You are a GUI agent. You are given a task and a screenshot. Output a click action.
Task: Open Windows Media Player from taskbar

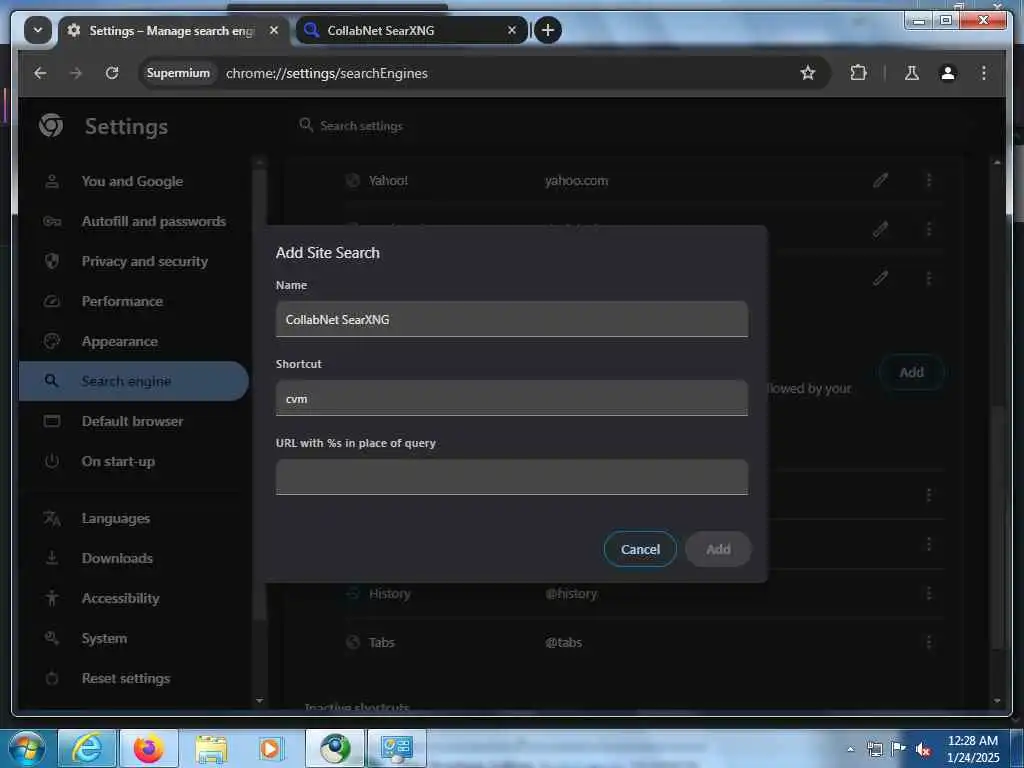click(x=270, y=748)
